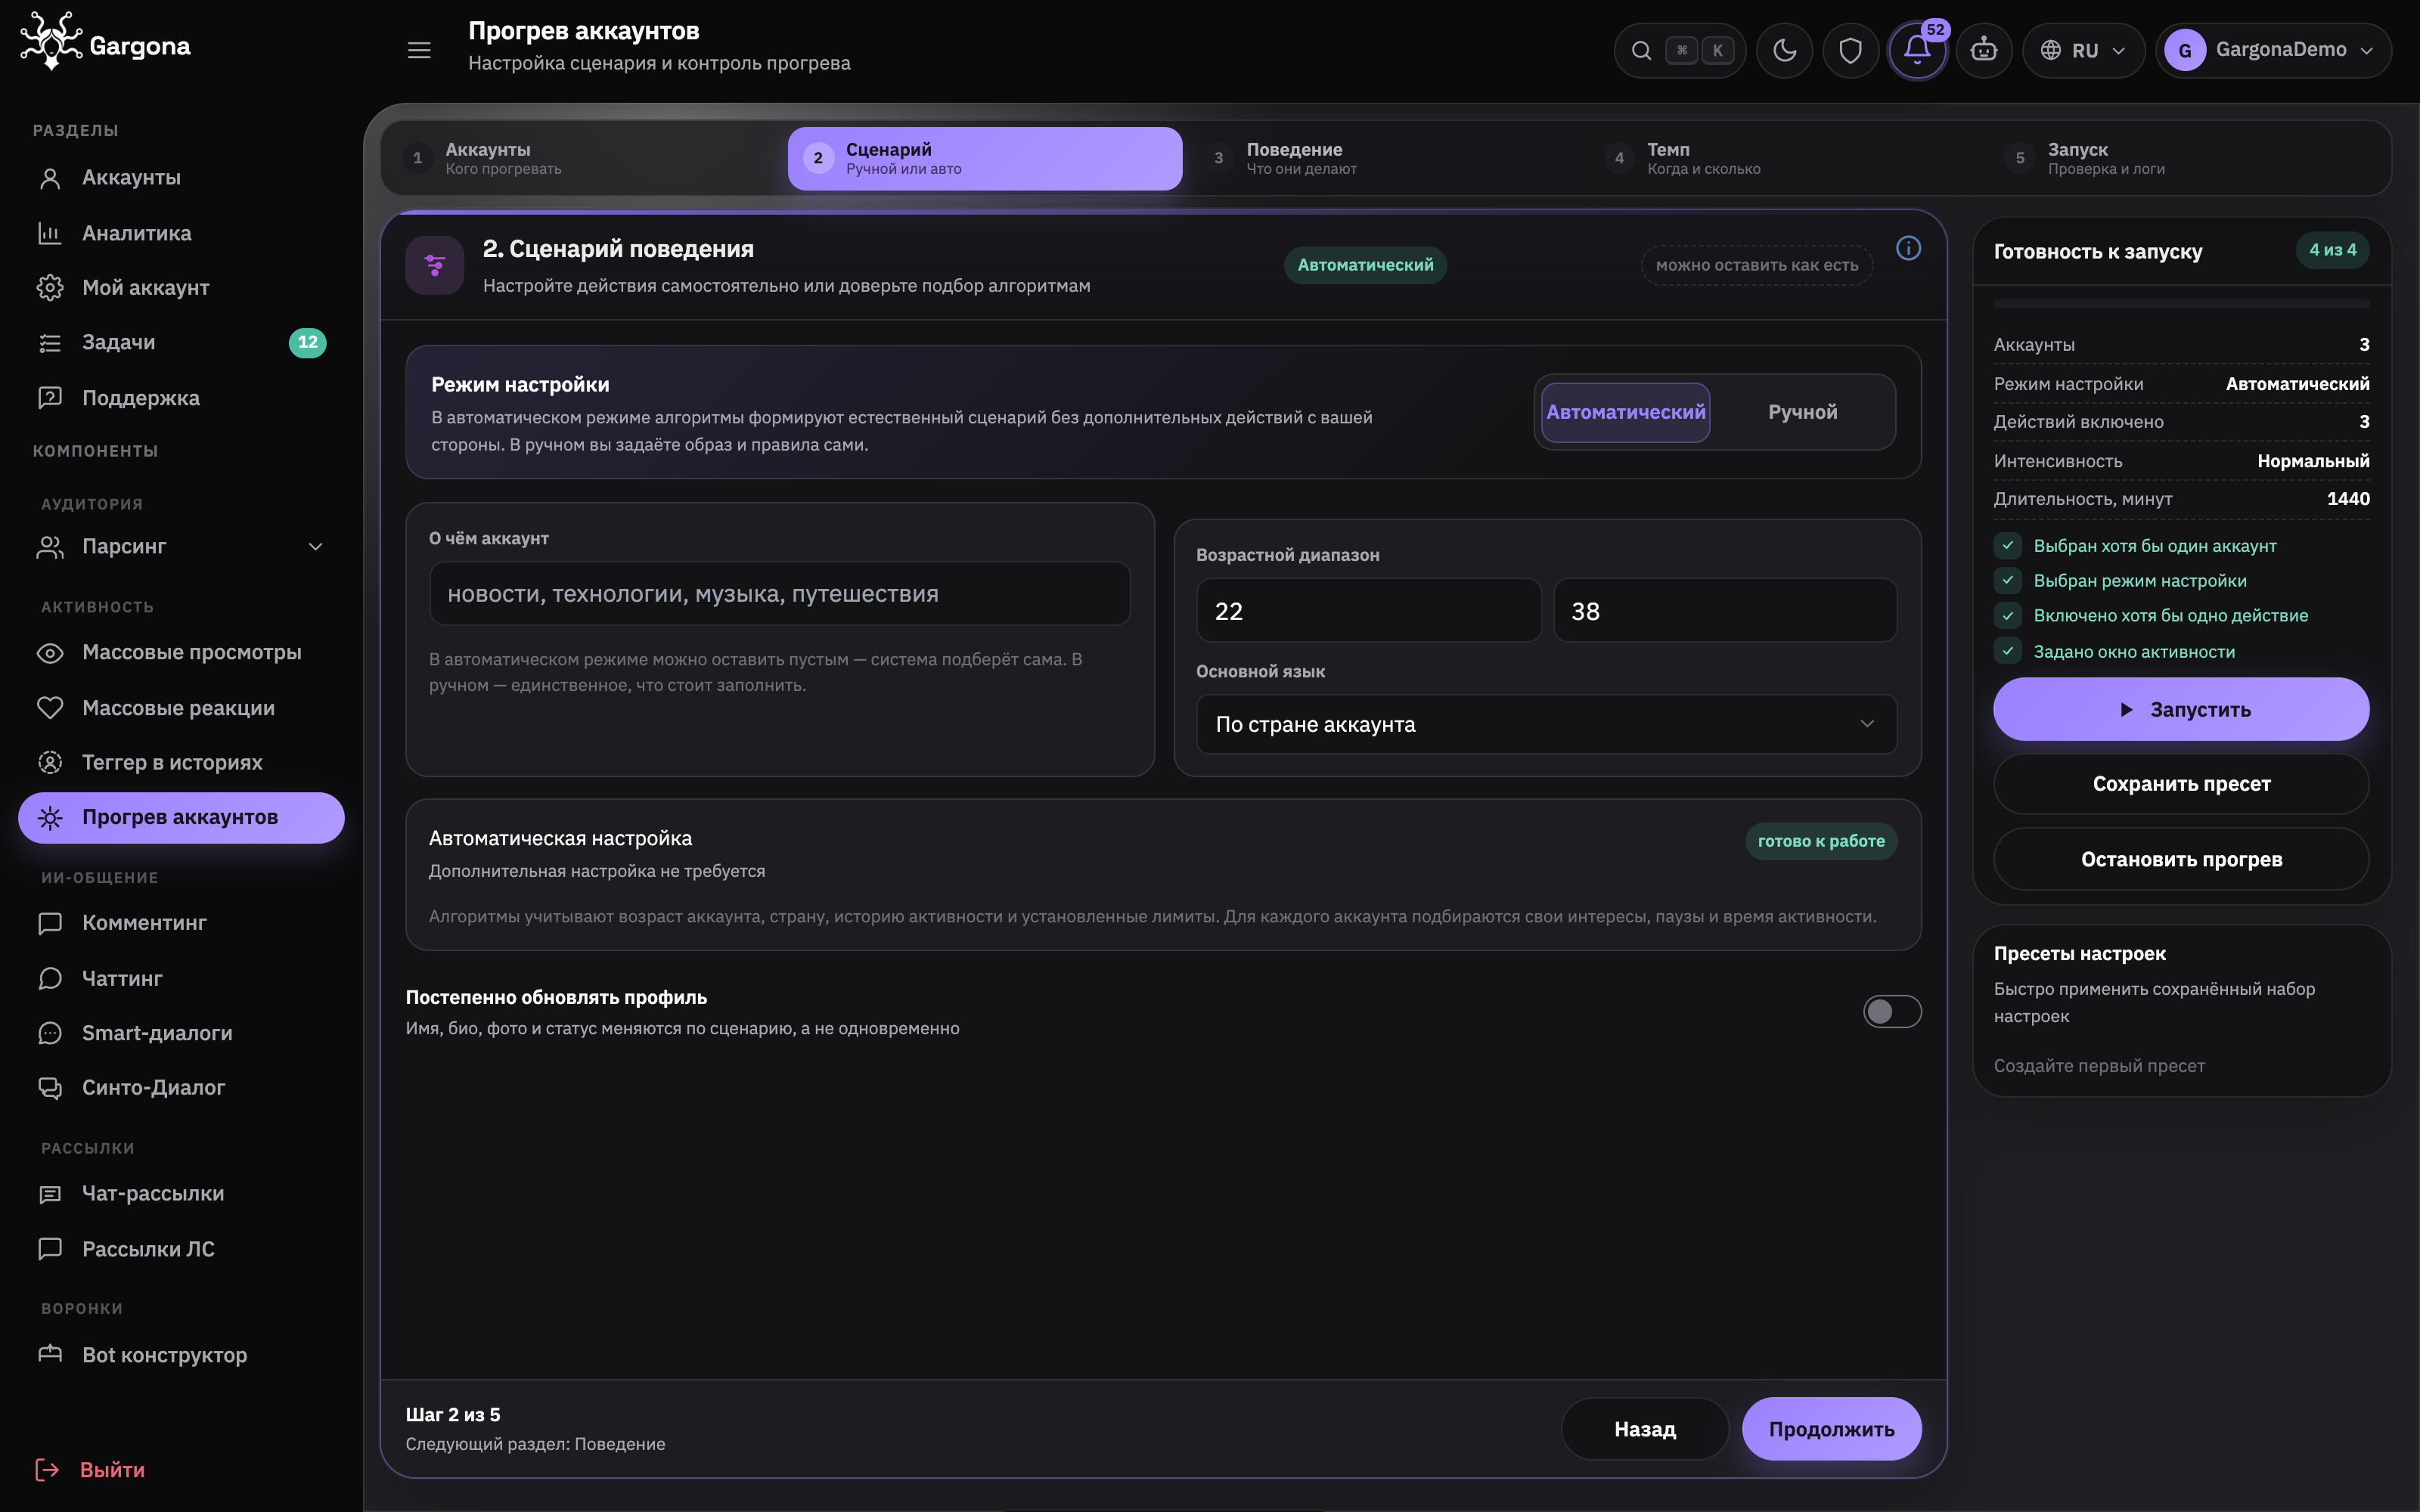The image size is (2420, 1512).
Task: Open the GargonaDemo account menu
Action: tap(2273, 50)
